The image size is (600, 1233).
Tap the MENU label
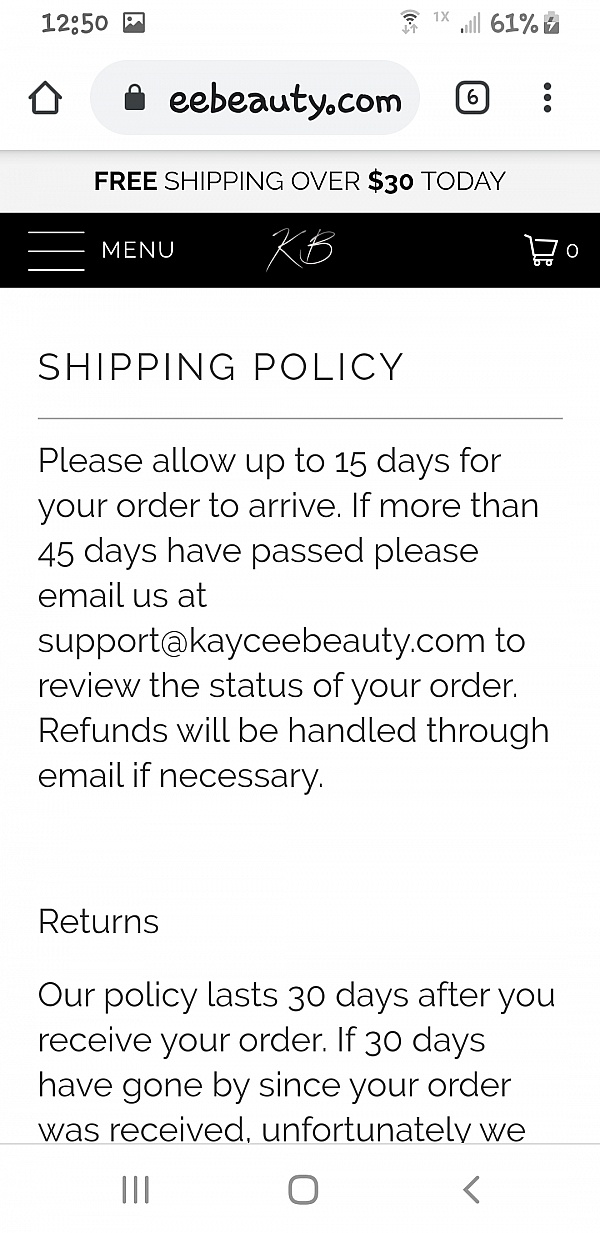(x=138, y=250)
